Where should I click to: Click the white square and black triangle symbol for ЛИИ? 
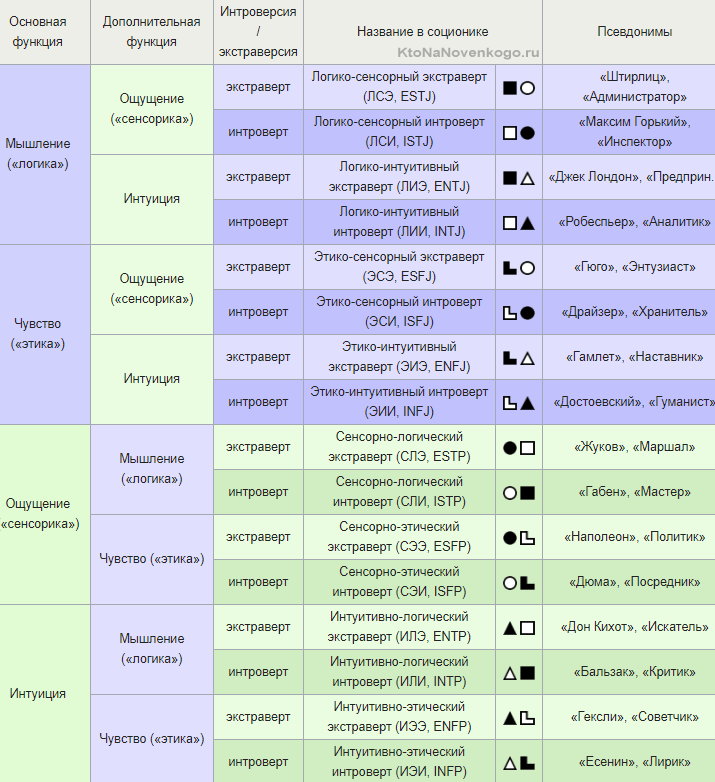(x=519, y=223)
